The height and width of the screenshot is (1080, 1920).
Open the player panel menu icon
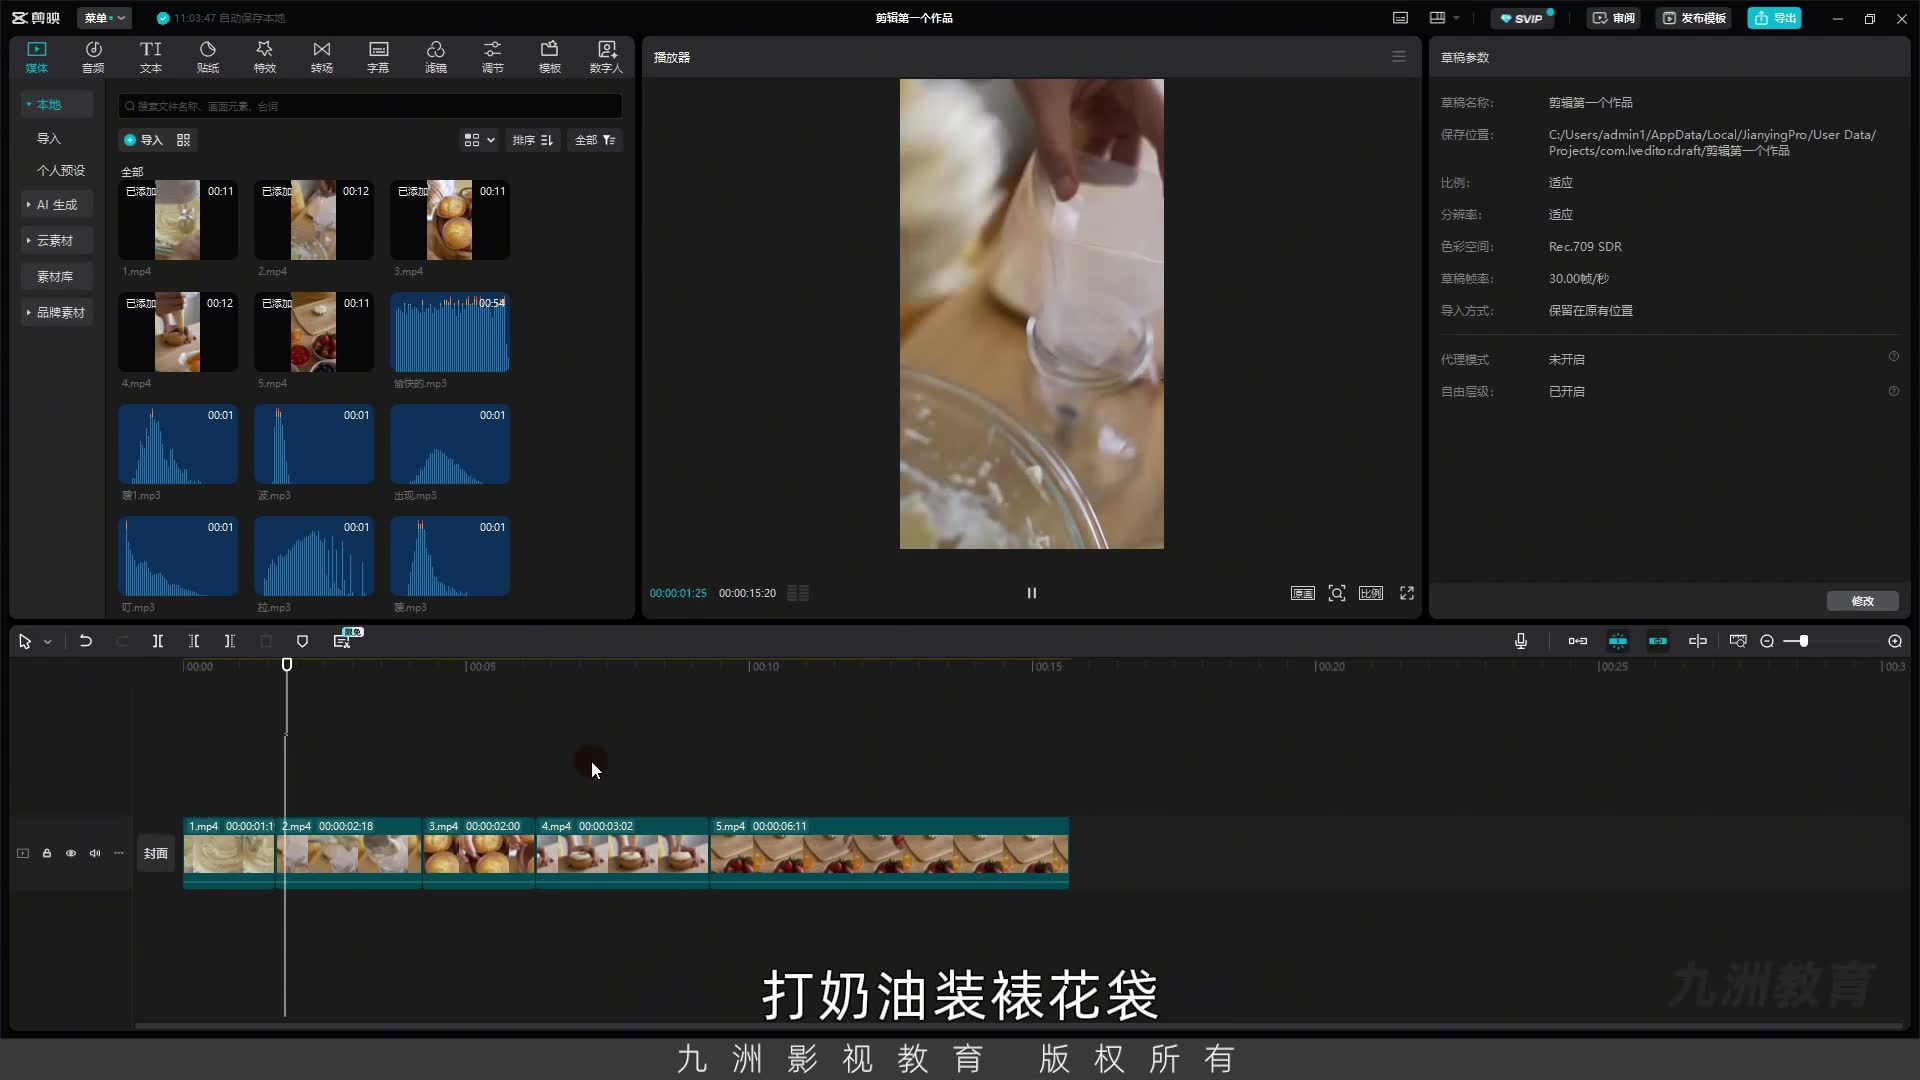[x=1399, y=57]
